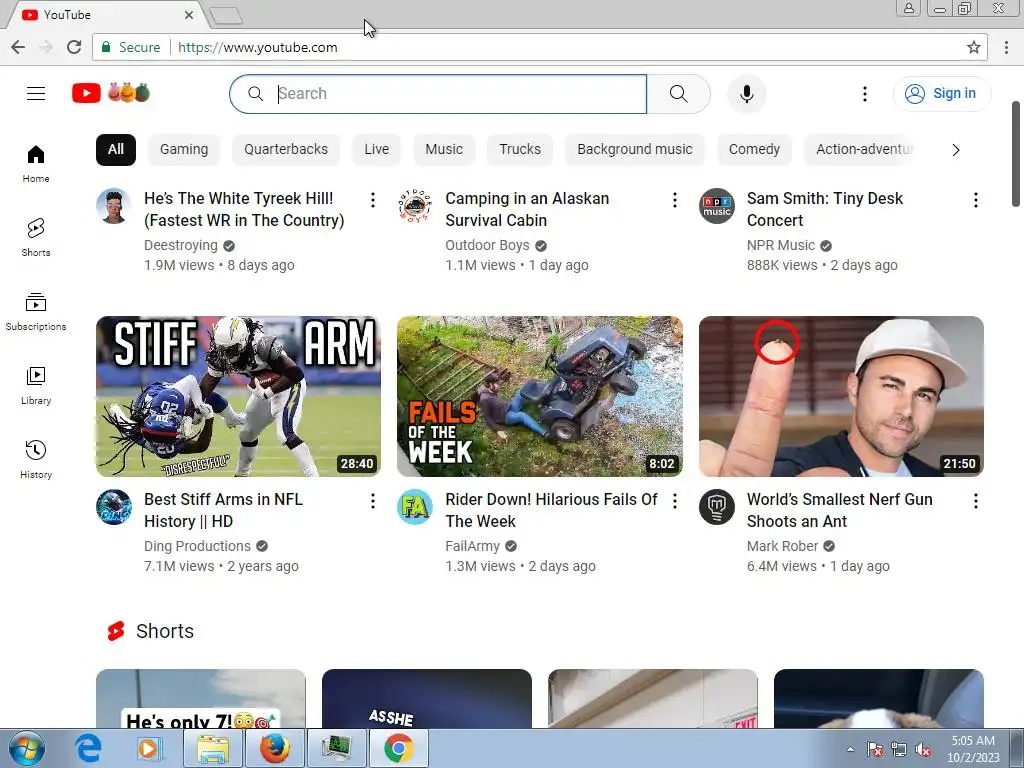Reload the page with refresh icon
Screen dimensions: 1024x768
(74, 47)
